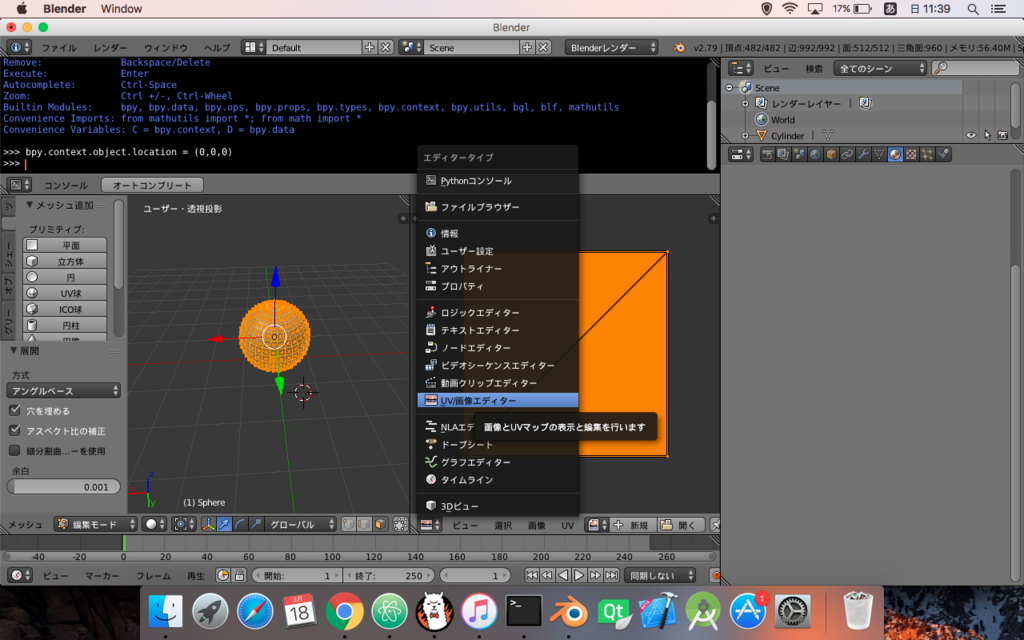Open the World properties tab (globe icon)
Viewport: 1024px width, 640px height.
815,154
